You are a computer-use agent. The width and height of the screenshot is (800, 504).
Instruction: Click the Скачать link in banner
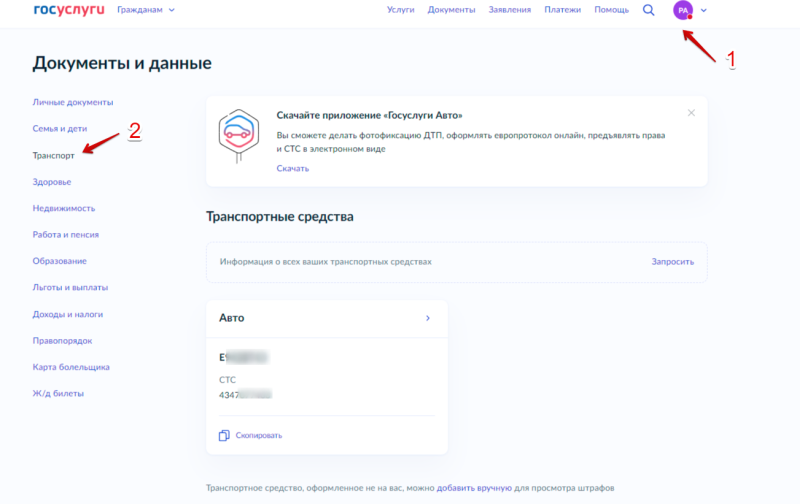tap(292, 168)
